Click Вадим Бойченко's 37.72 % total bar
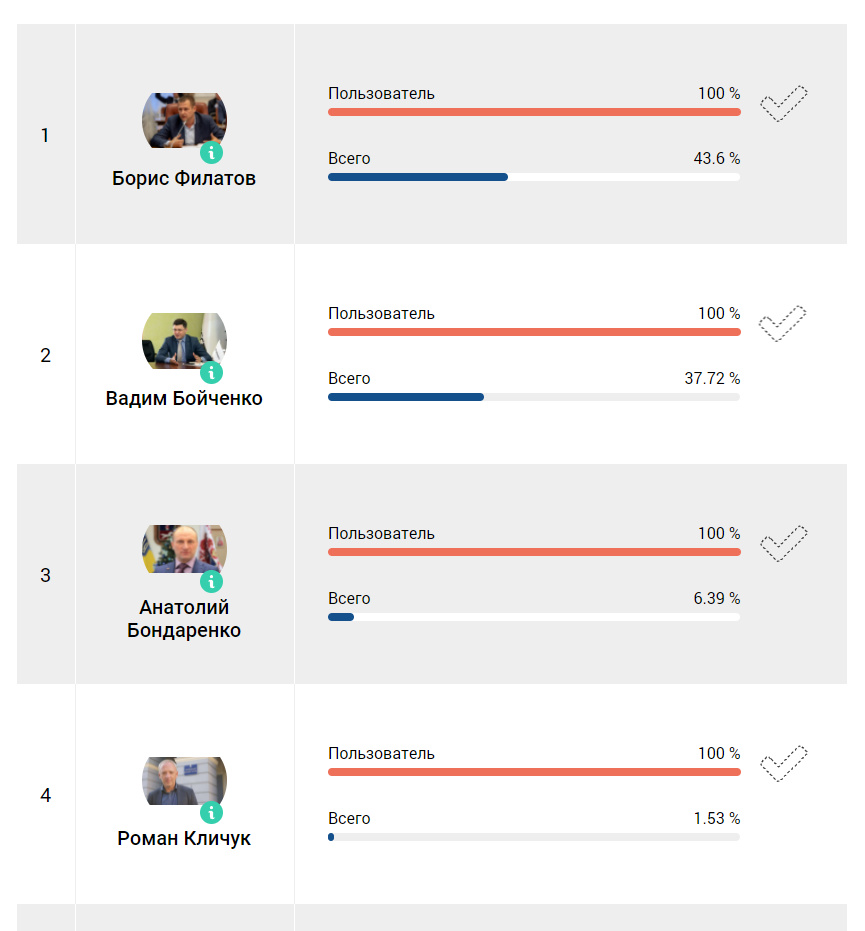865x931 pixels. [406, 397]
